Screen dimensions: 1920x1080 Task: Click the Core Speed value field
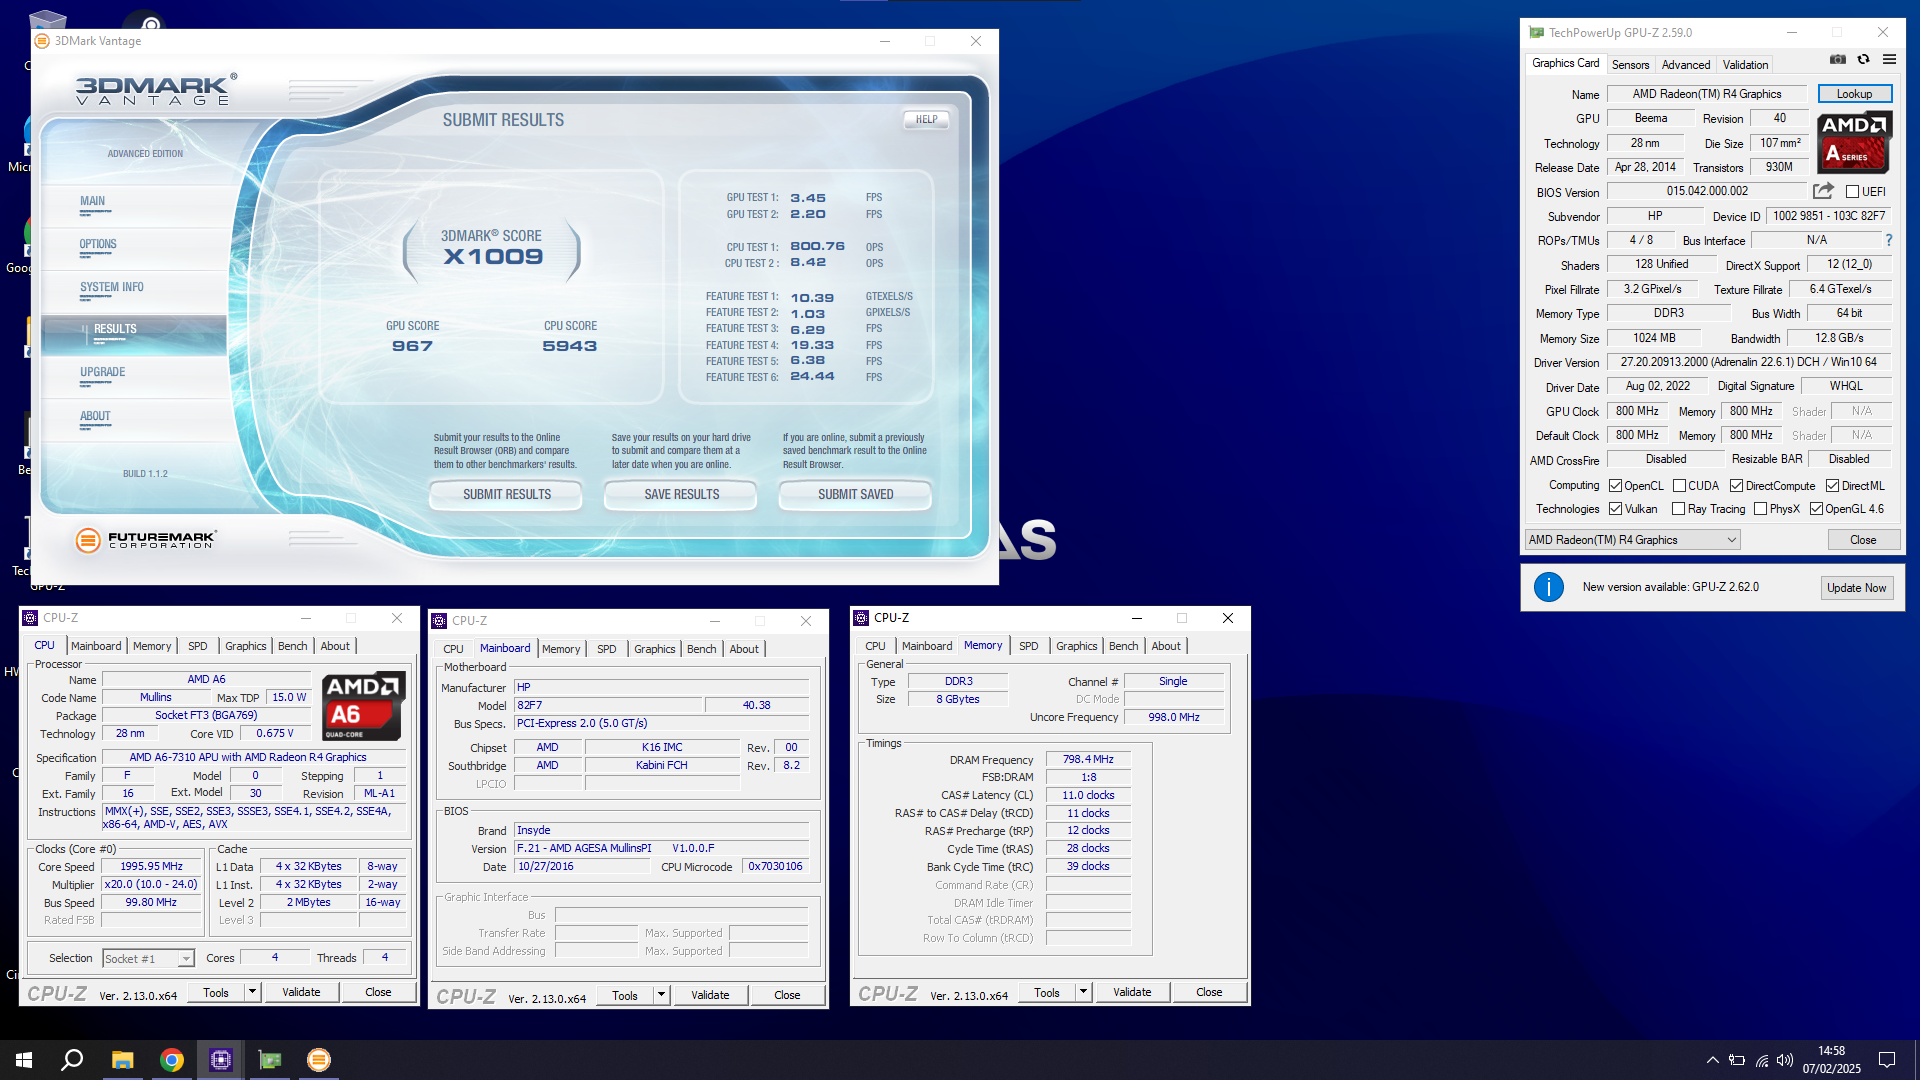(x=151, y=866)
